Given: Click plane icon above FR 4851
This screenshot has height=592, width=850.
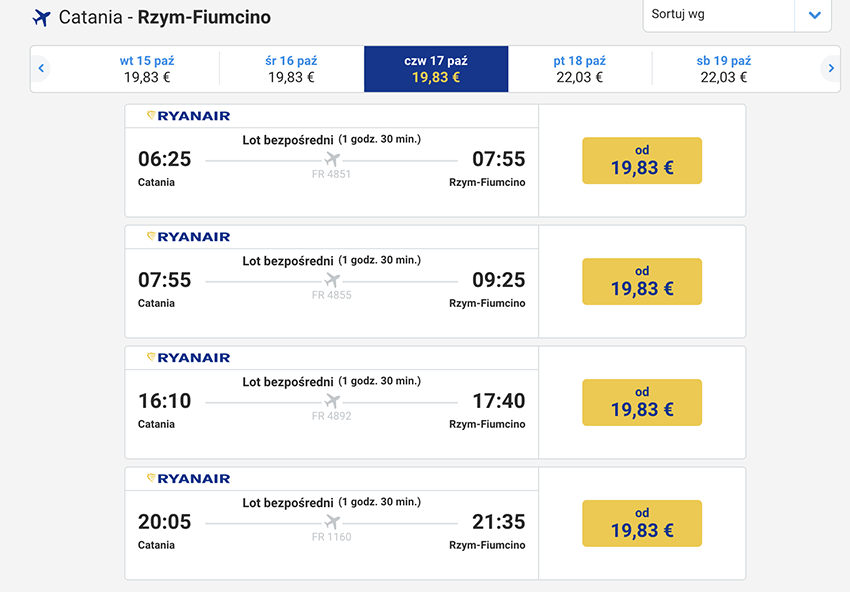Looking at the screenshot, I should tap(332, 159).
